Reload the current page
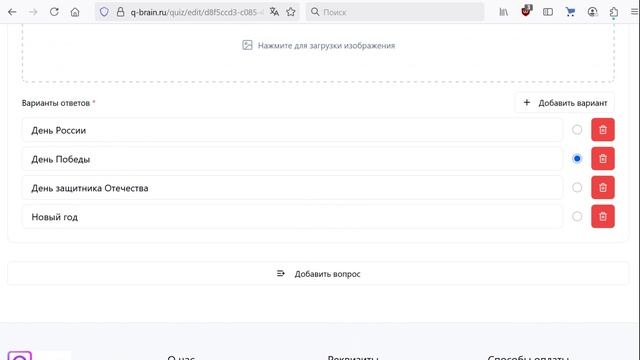Image resolution: width=640 pixels, height=360 pixels. (x=54, y=12)
